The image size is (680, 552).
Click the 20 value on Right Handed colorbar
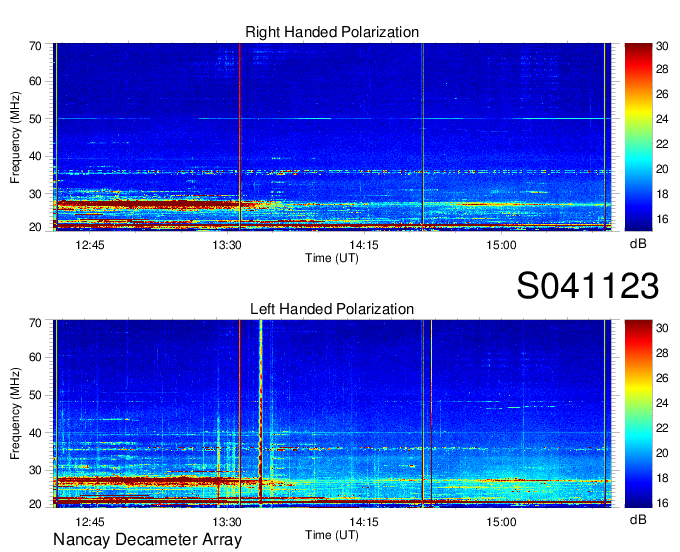(662, 169)
